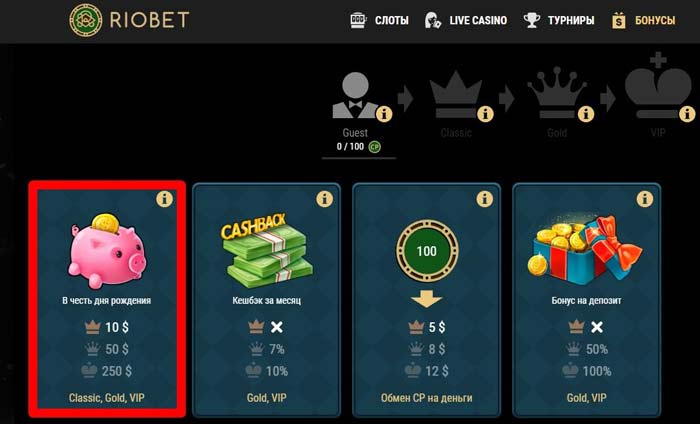Click the pink piggy bank image
This screenshot has width=700, height=424.
coord(106,251)
